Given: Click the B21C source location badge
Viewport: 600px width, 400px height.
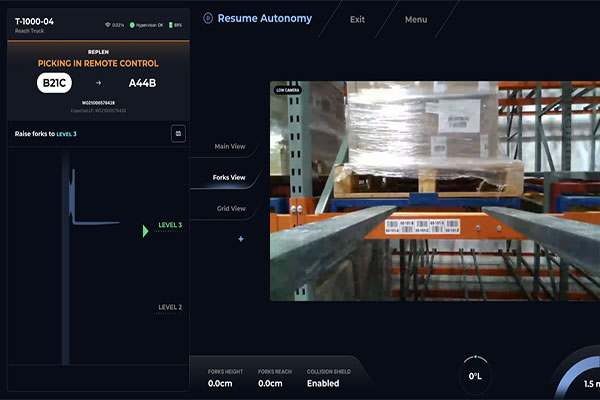Looking at the screenshot, I should point(54,83).
